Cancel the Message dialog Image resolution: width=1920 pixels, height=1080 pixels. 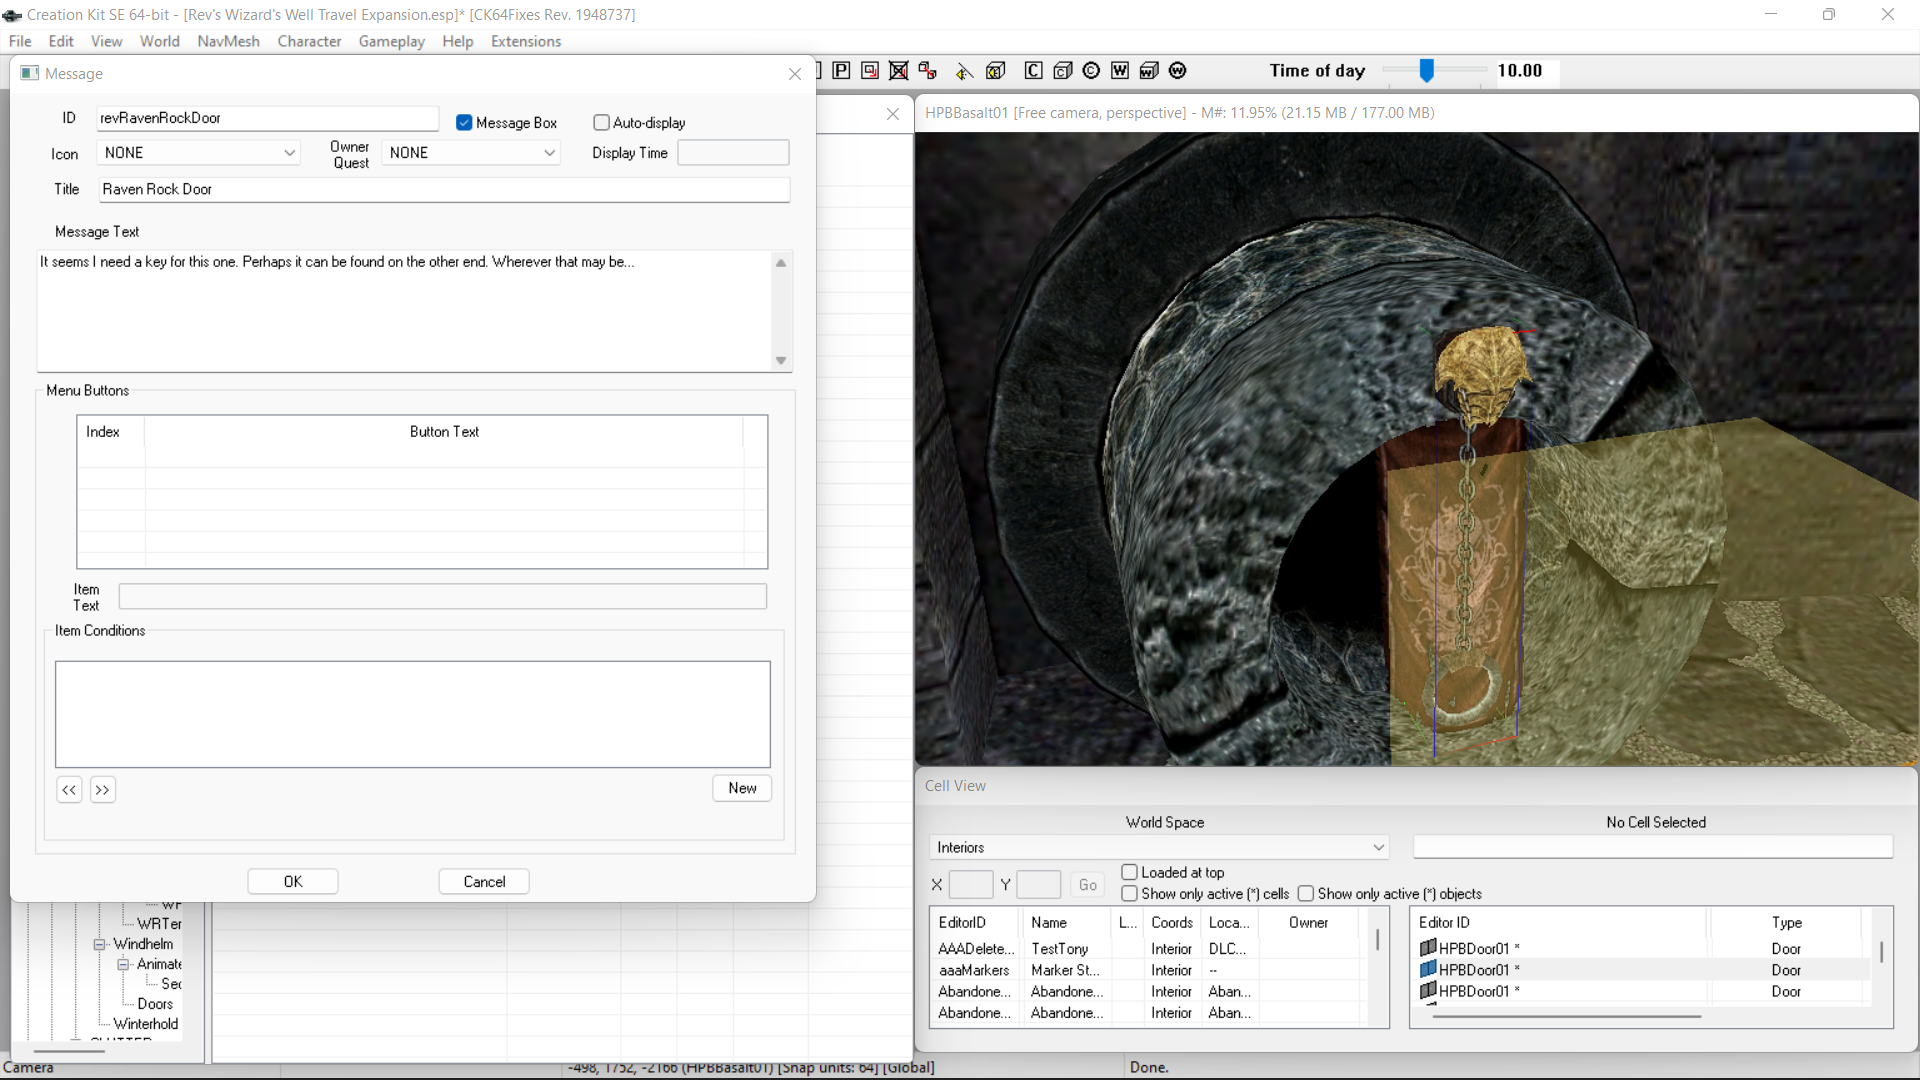click(x=484, y=881)
